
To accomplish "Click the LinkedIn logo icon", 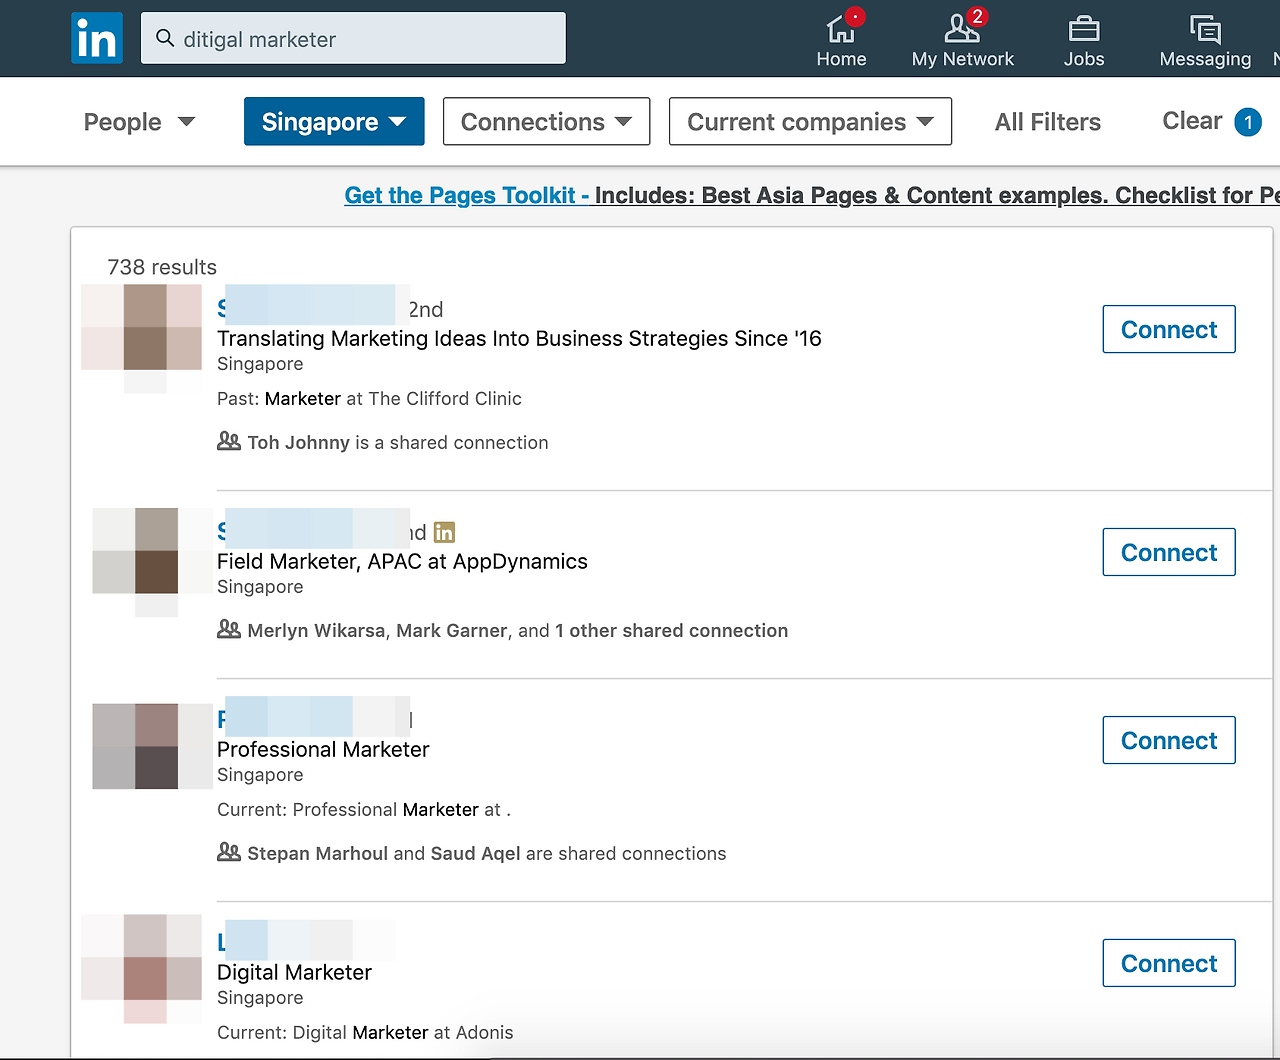I will tap(97, 38).
